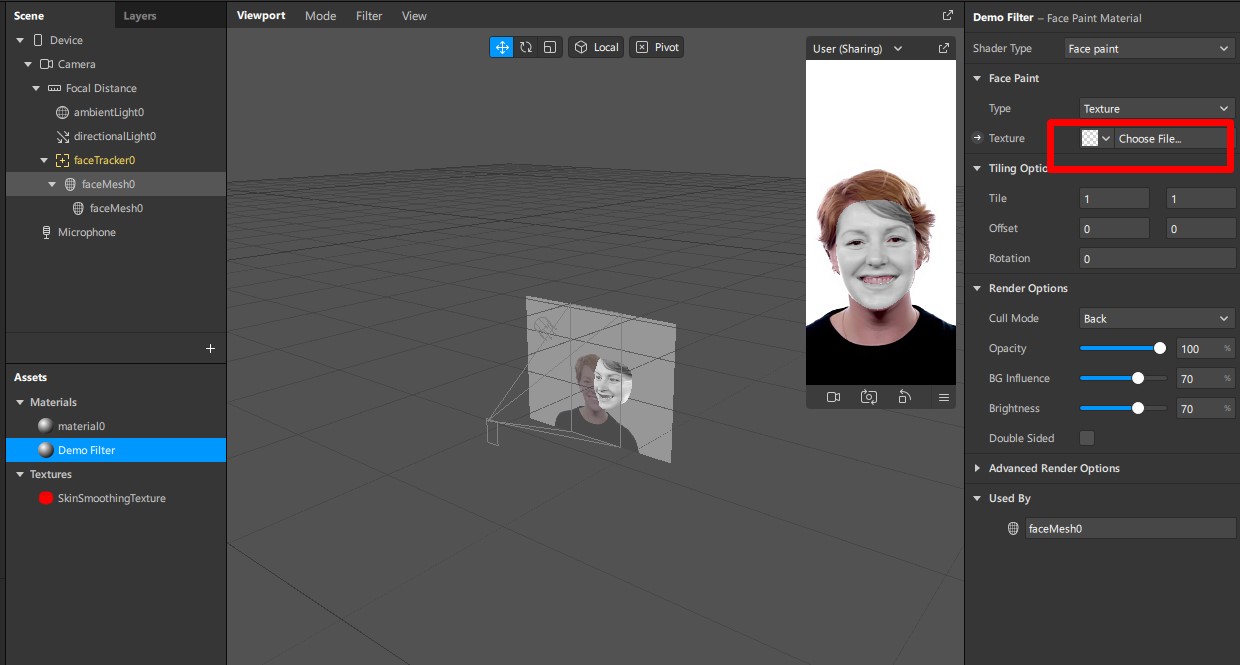Open the View menu

(414, 16)
